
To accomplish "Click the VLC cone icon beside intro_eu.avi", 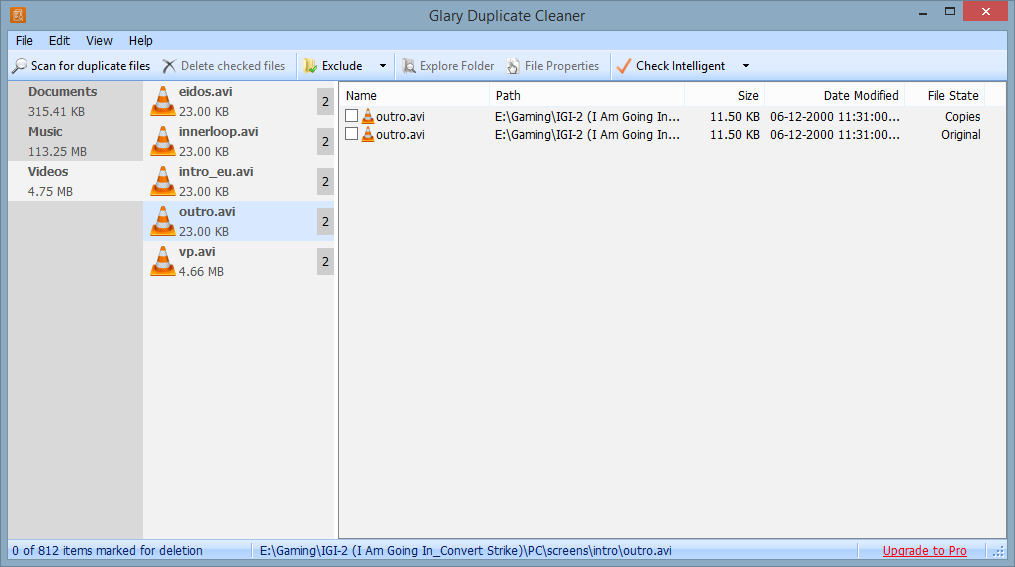I will (162, 181).
